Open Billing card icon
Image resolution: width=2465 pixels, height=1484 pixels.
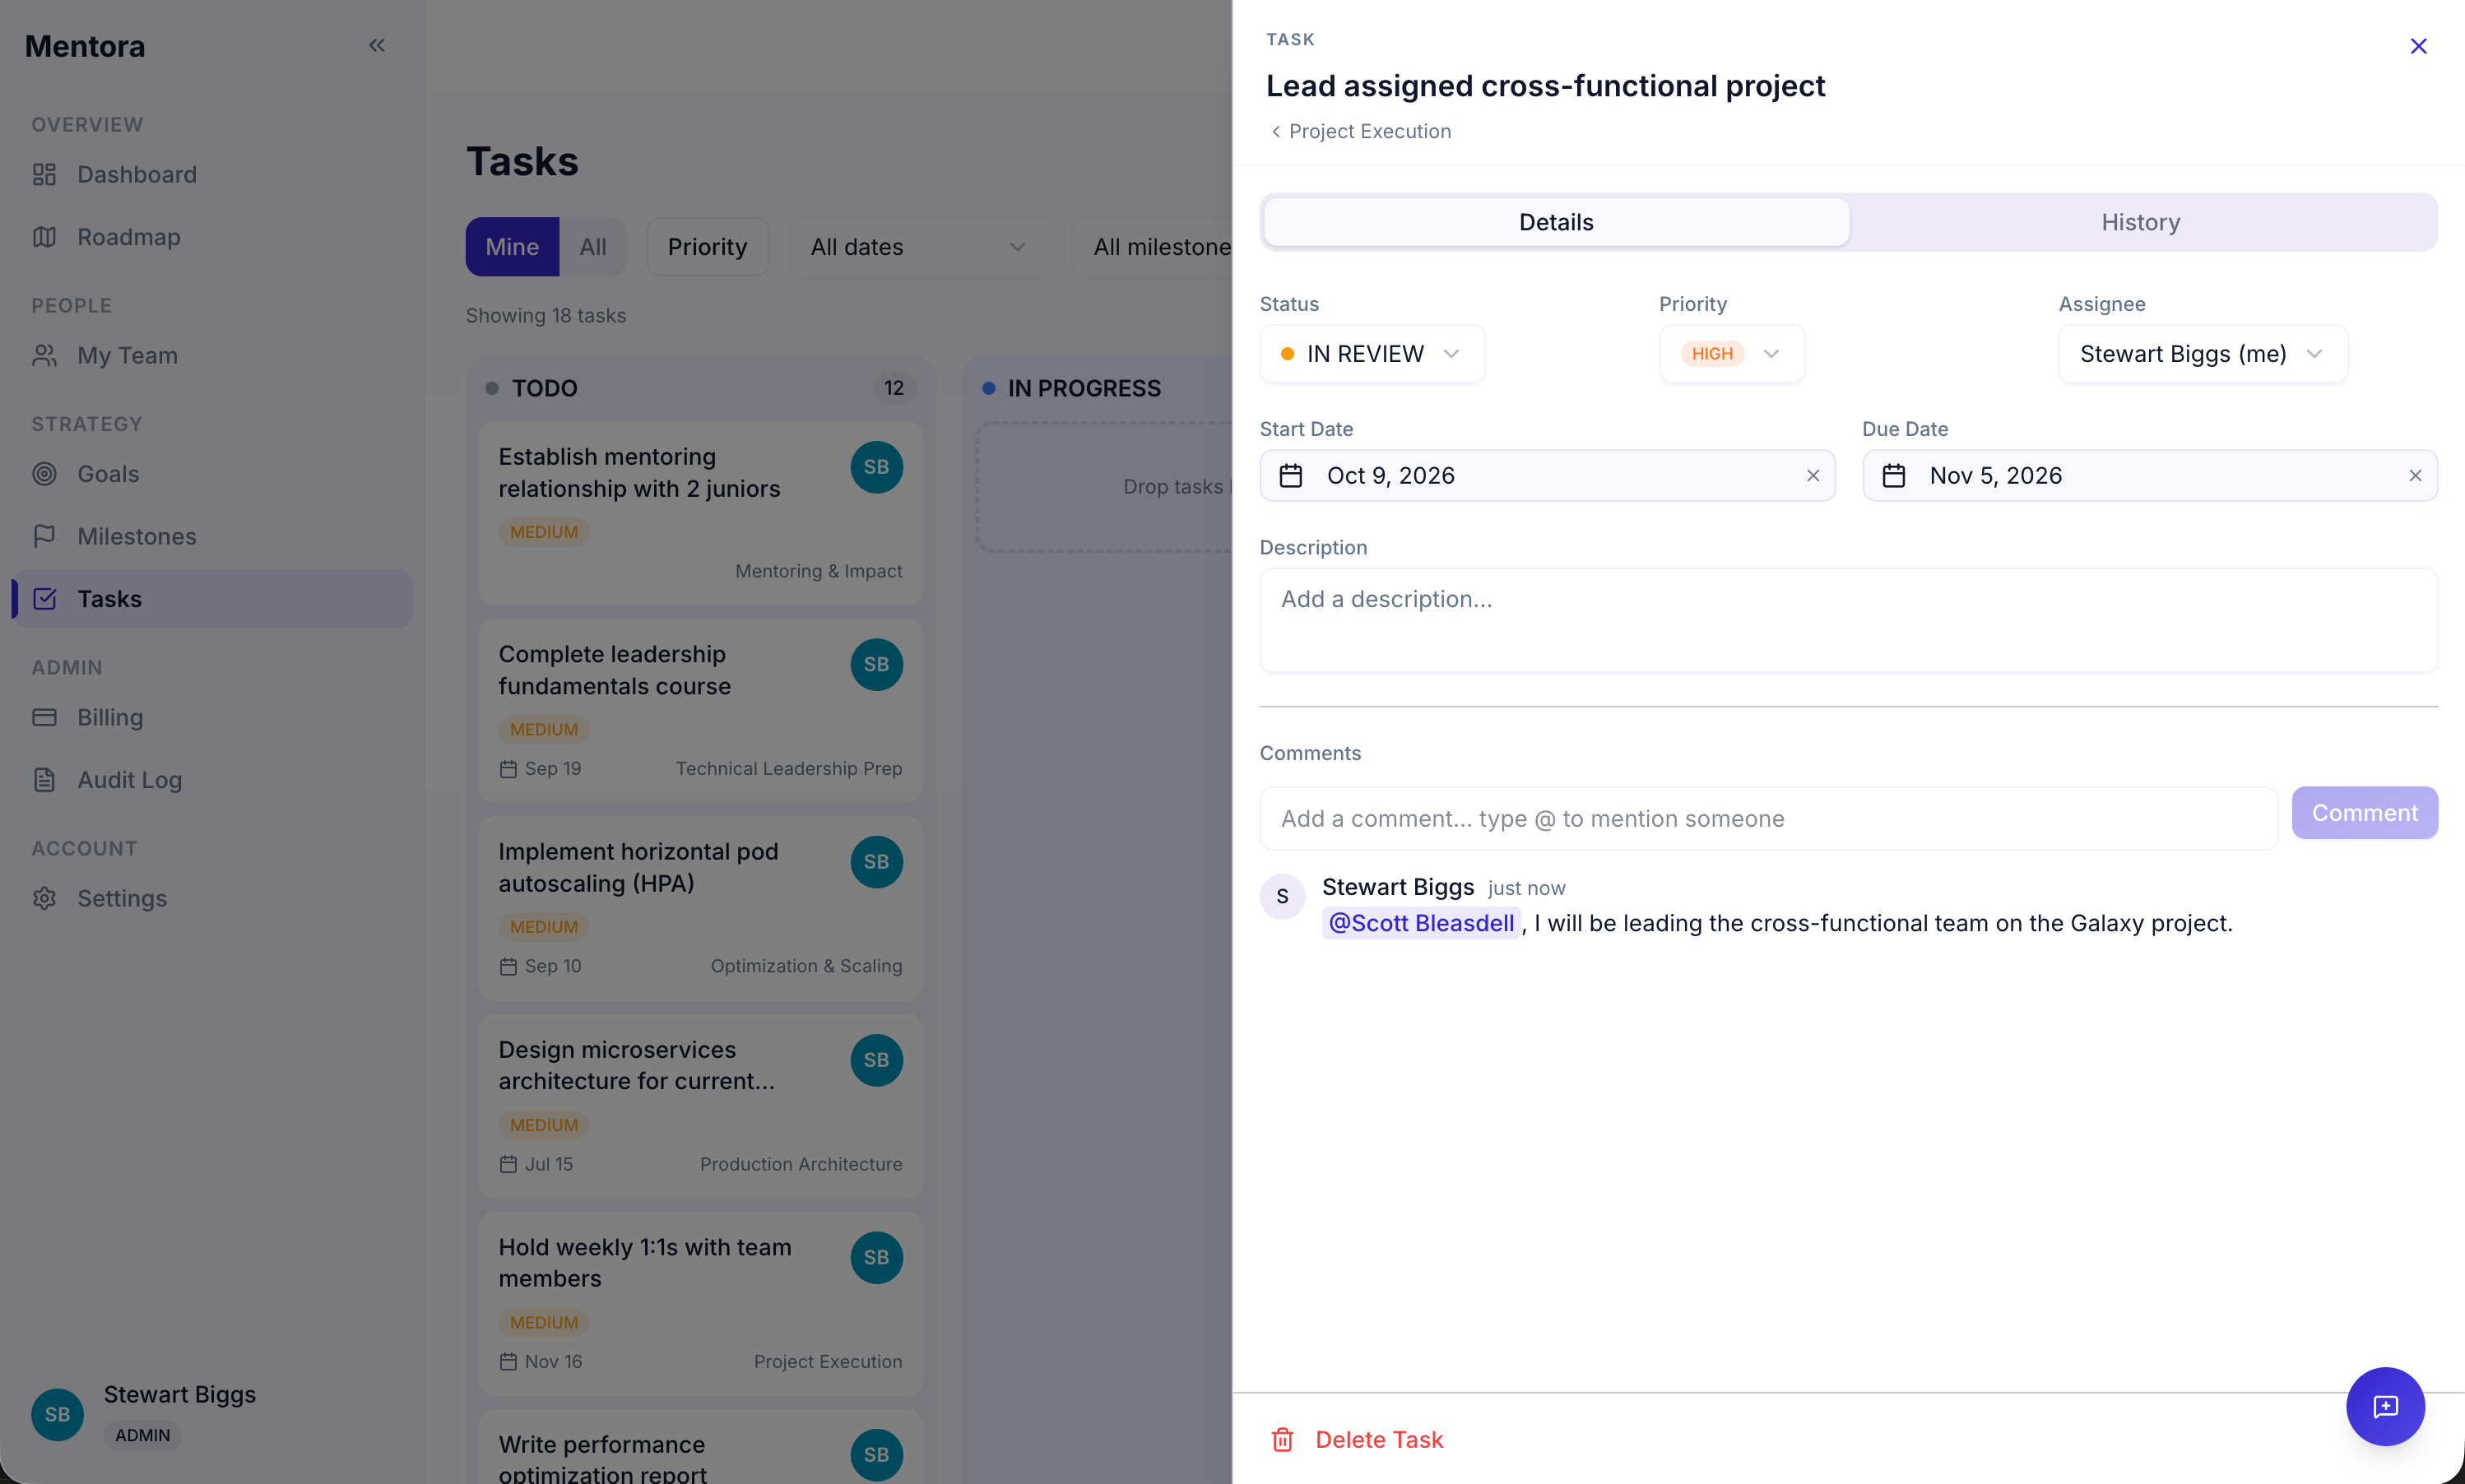[44, 717]
